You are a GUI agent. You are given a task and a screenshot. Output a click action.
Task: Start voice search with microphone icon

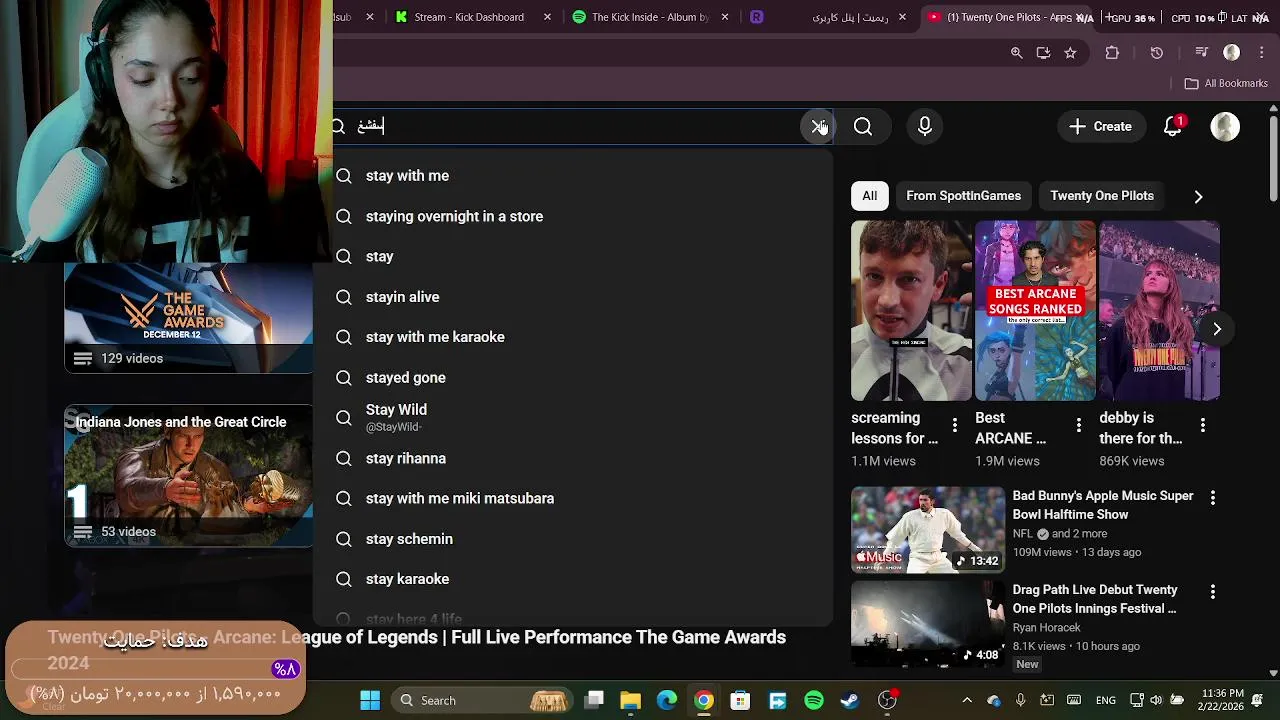click(925, 127)
